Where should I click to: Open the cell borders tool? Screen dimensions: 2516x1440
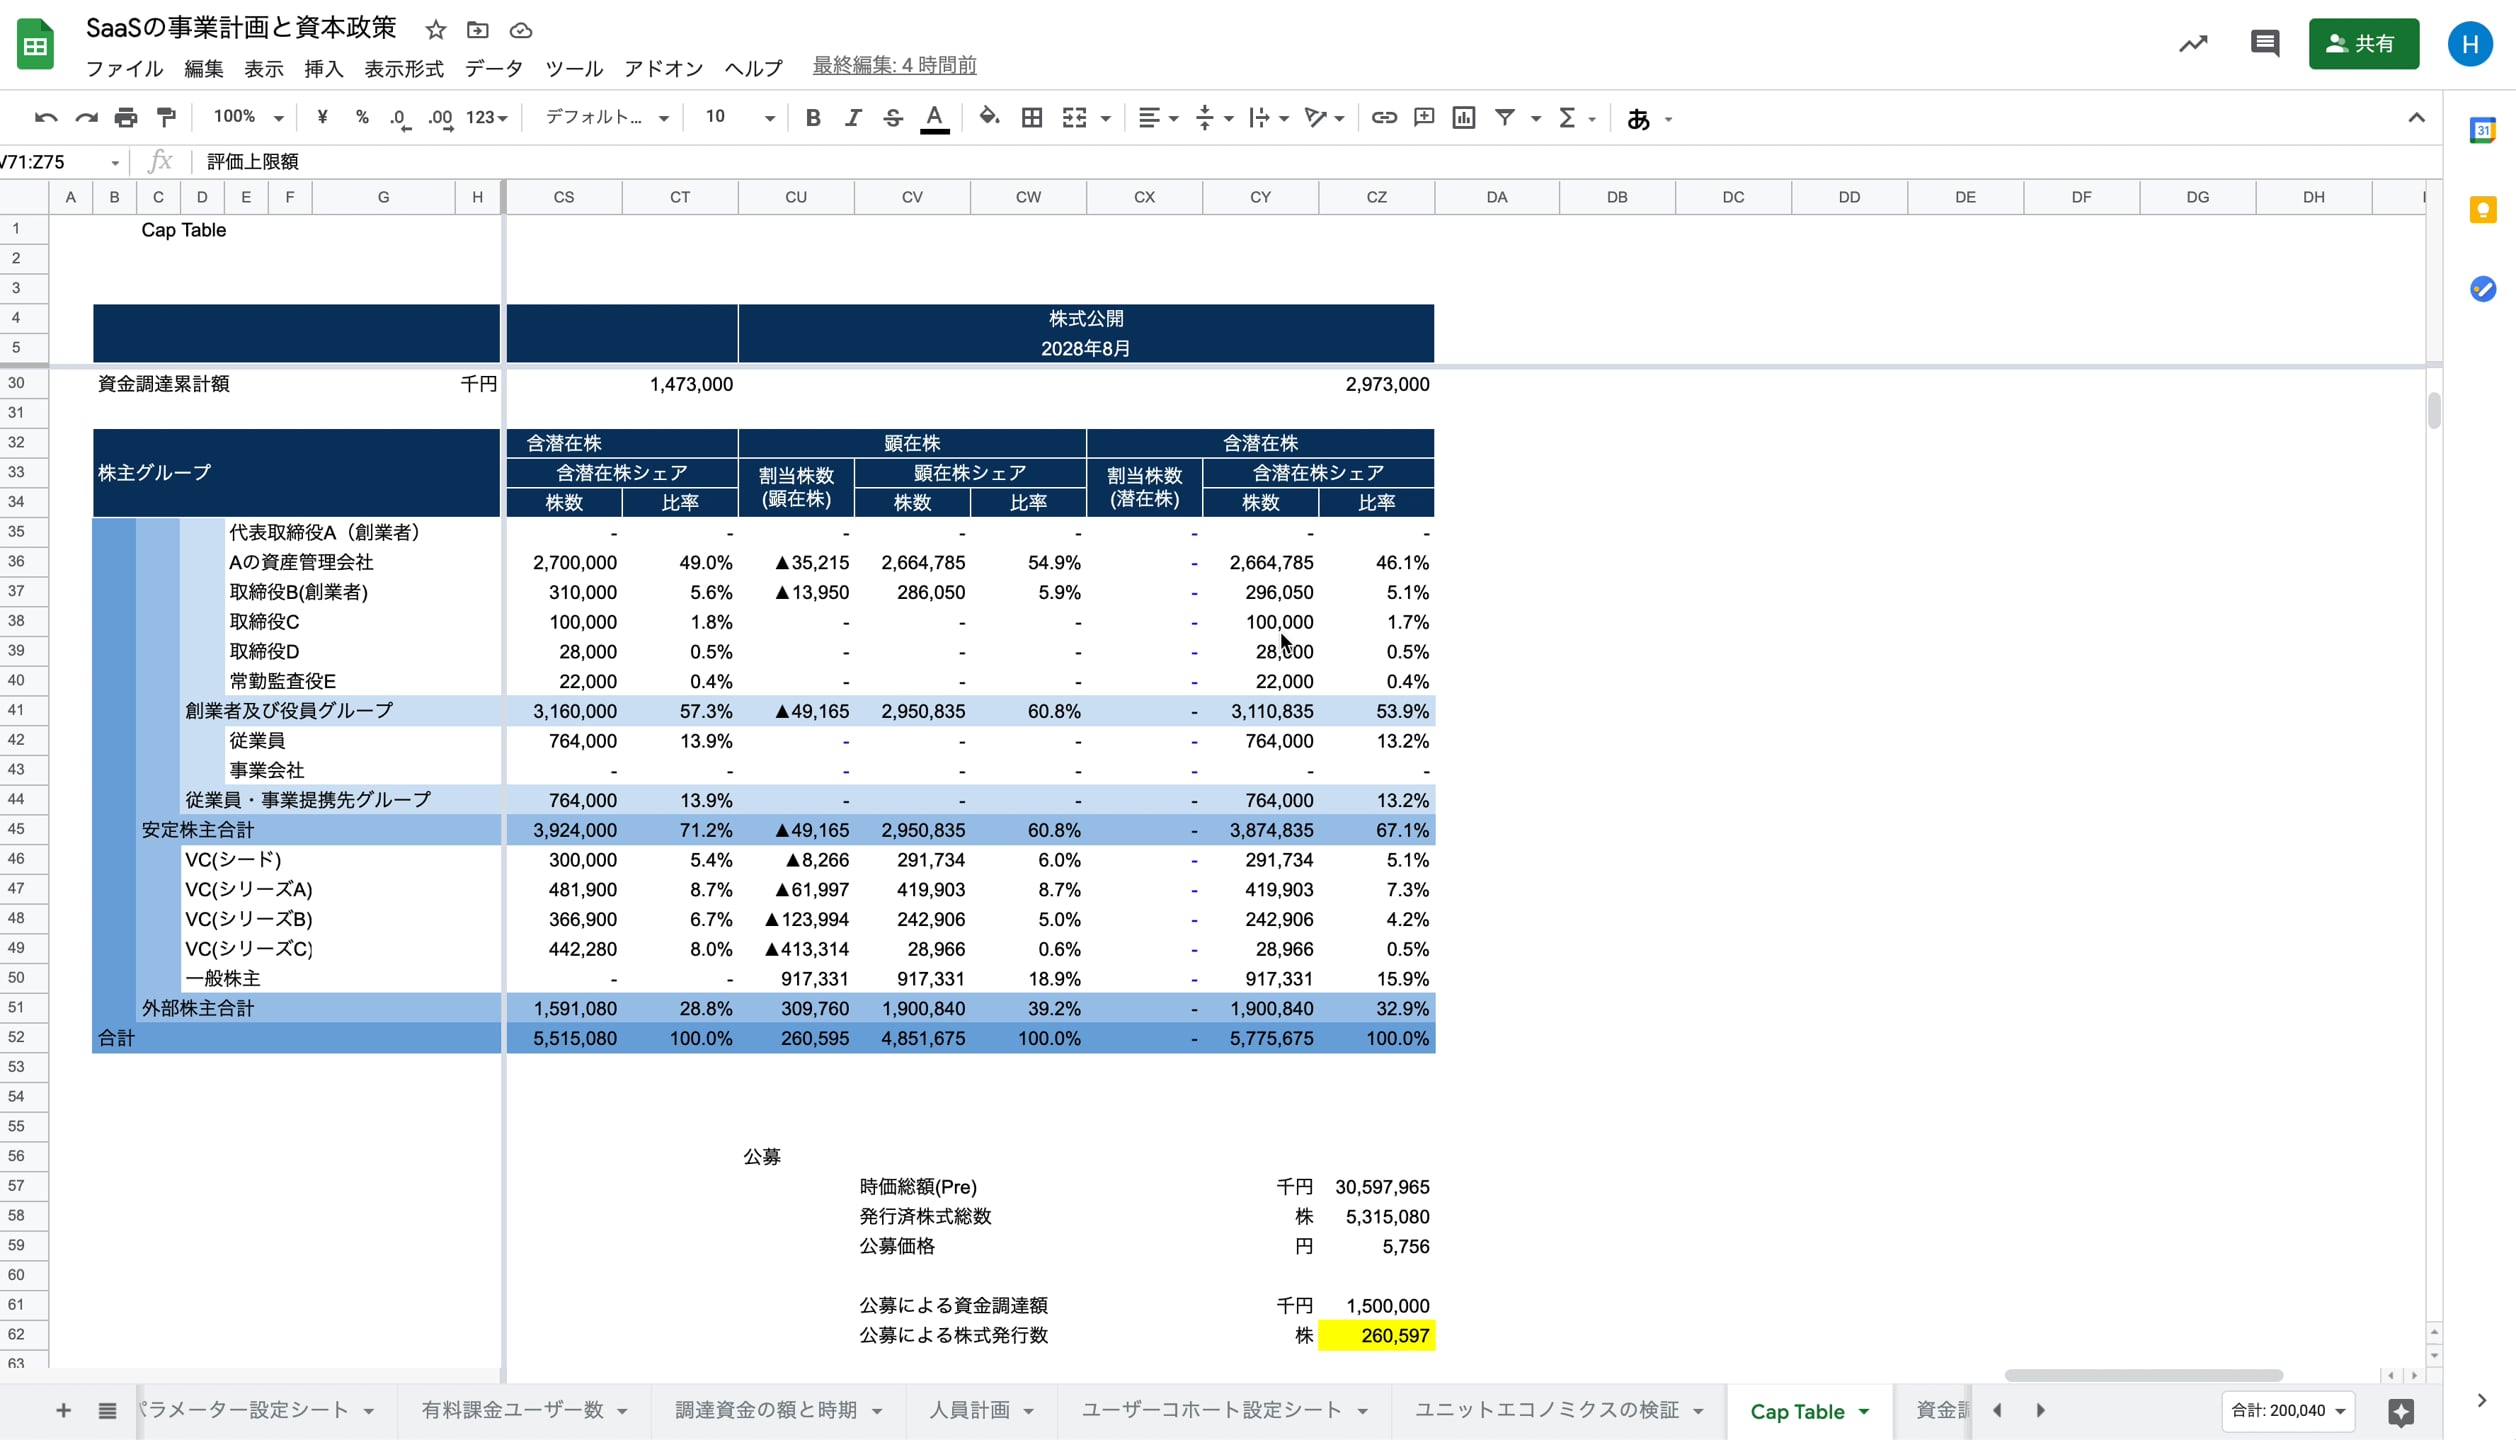click(1031, 118)
